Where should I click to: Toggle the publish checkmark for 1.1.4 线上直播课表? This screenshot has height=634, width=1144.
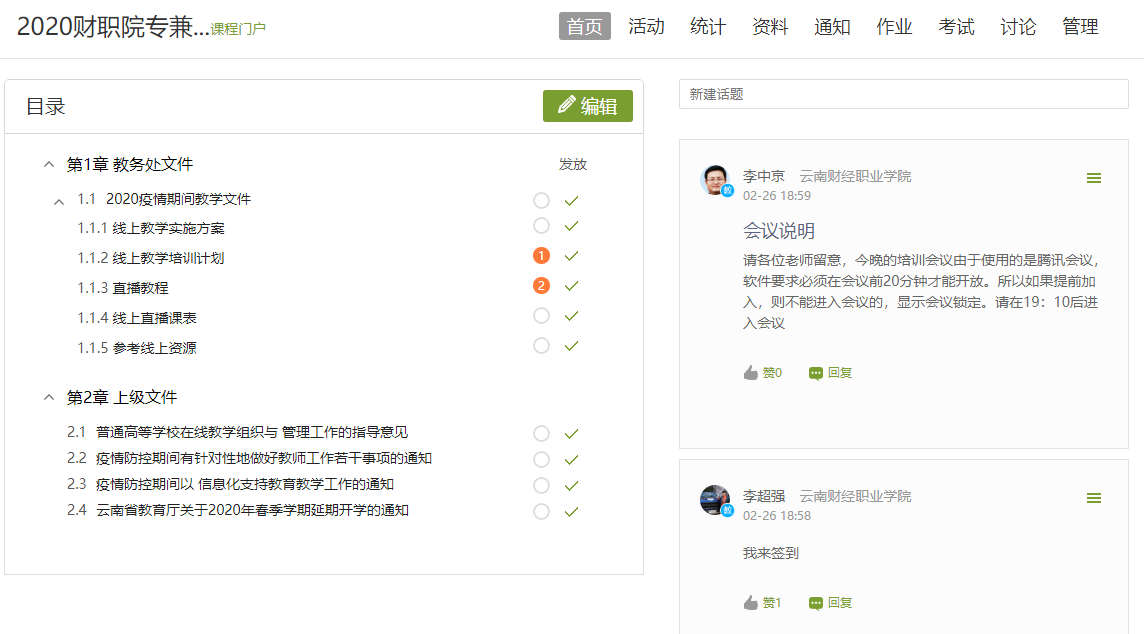click(x=572, y=316)
